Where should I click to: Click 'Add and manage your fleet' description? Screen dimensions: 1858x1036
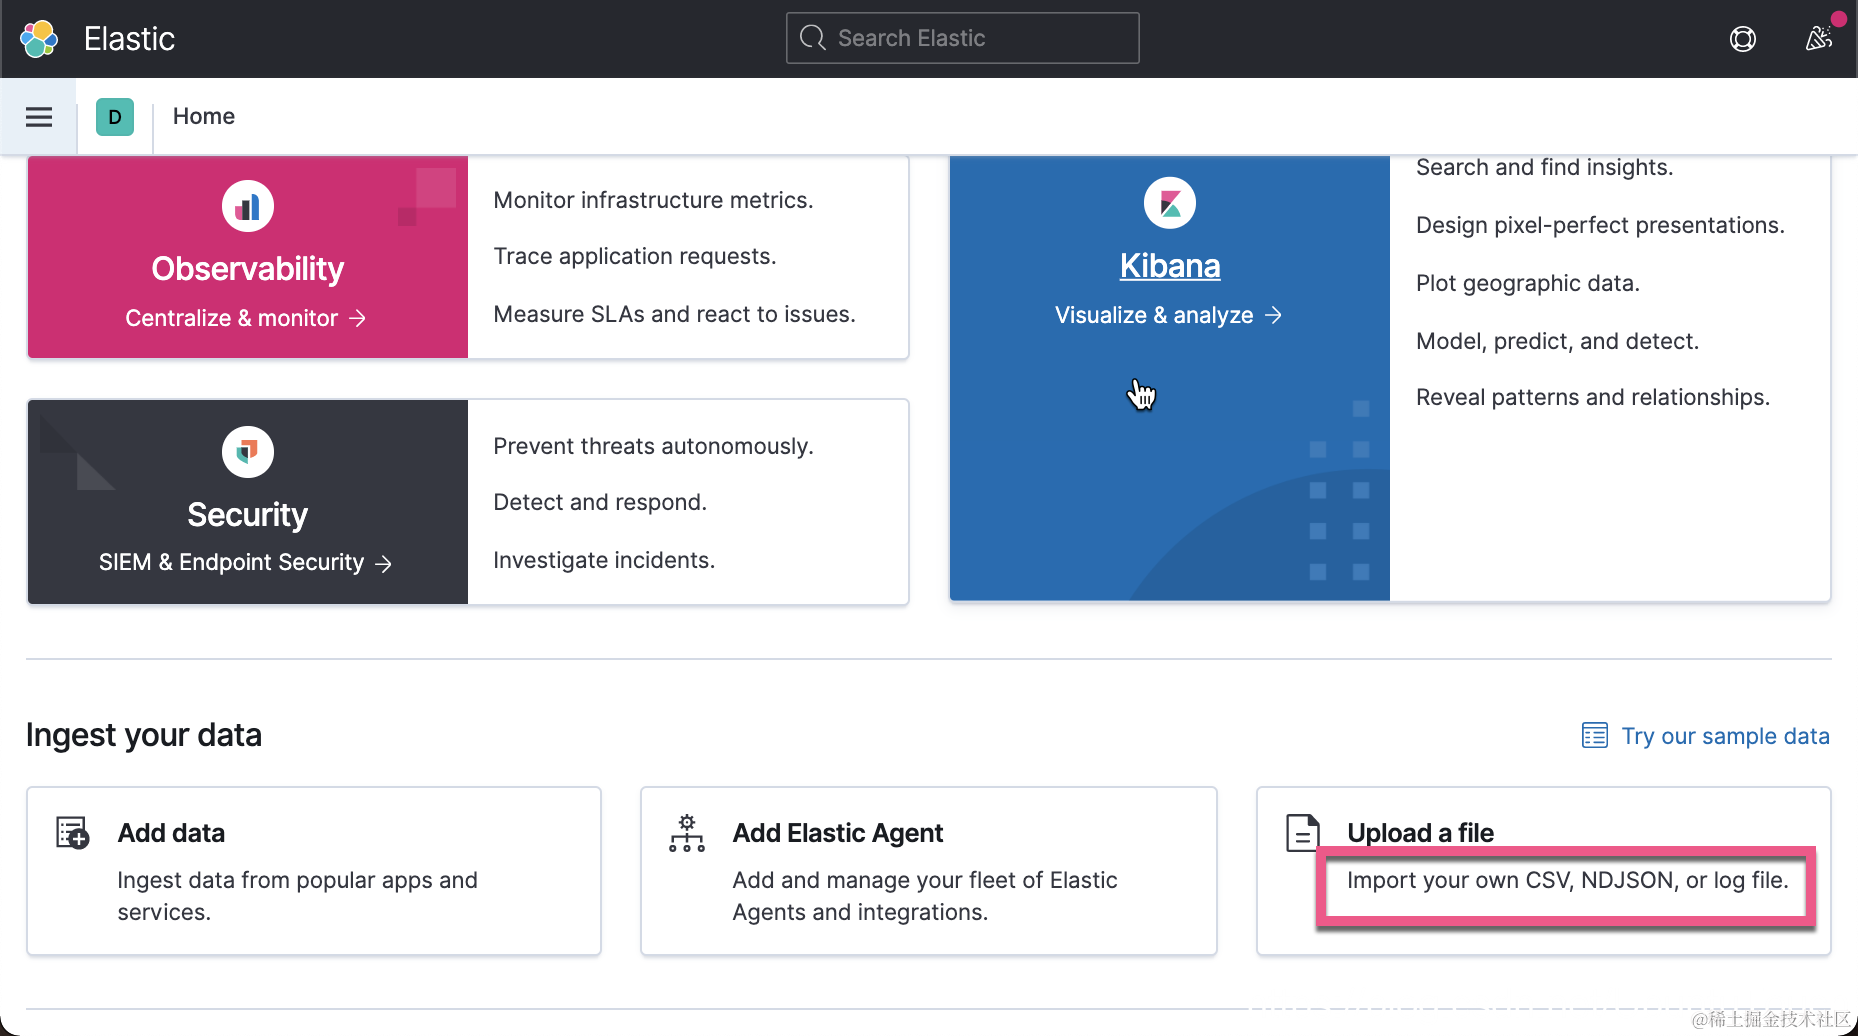[x=925, y=896]
